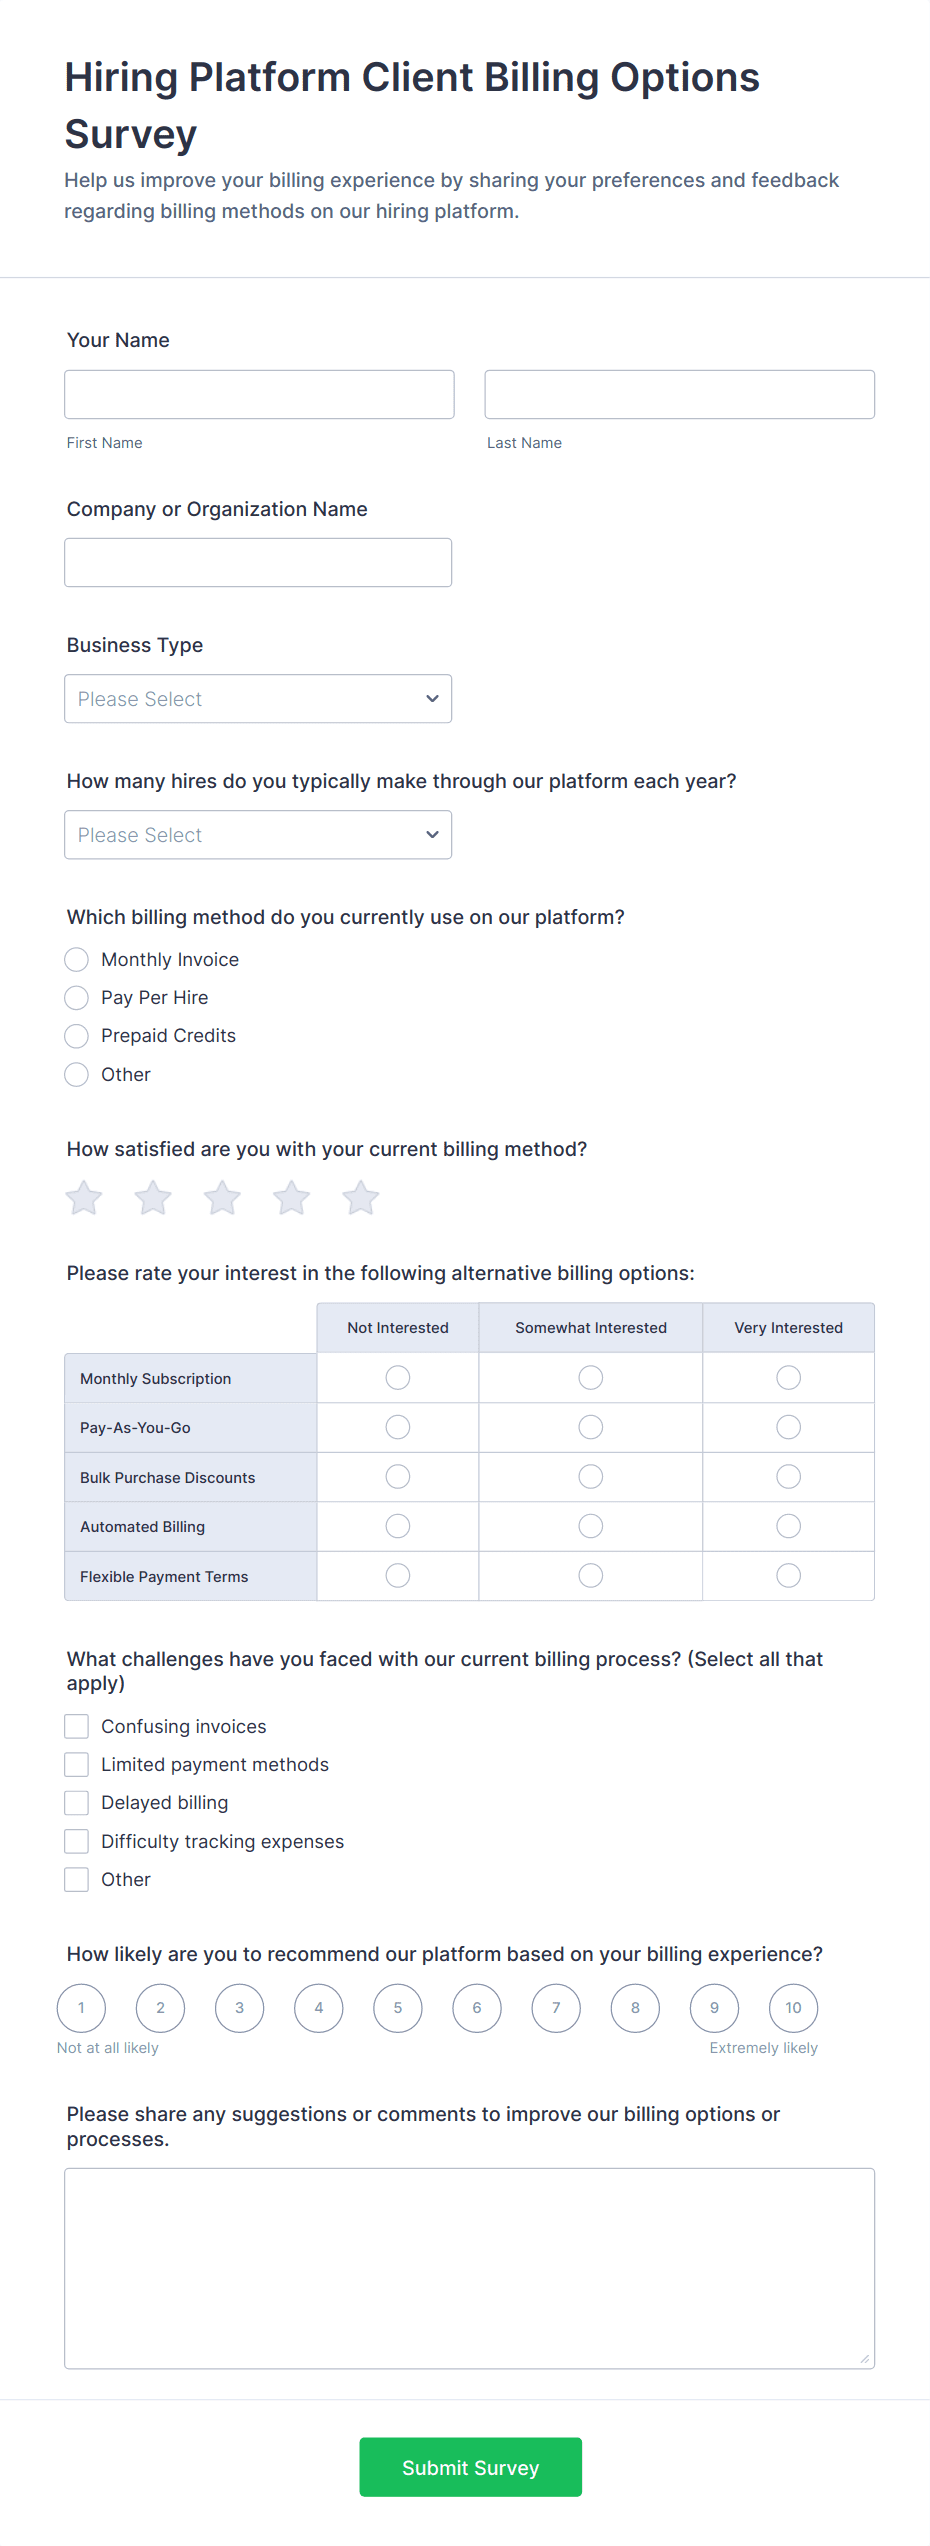The height and width of the screenshot is (2546, 930).
Task: Choose recommendation score 1
Action: click(x=81, y=2008)
